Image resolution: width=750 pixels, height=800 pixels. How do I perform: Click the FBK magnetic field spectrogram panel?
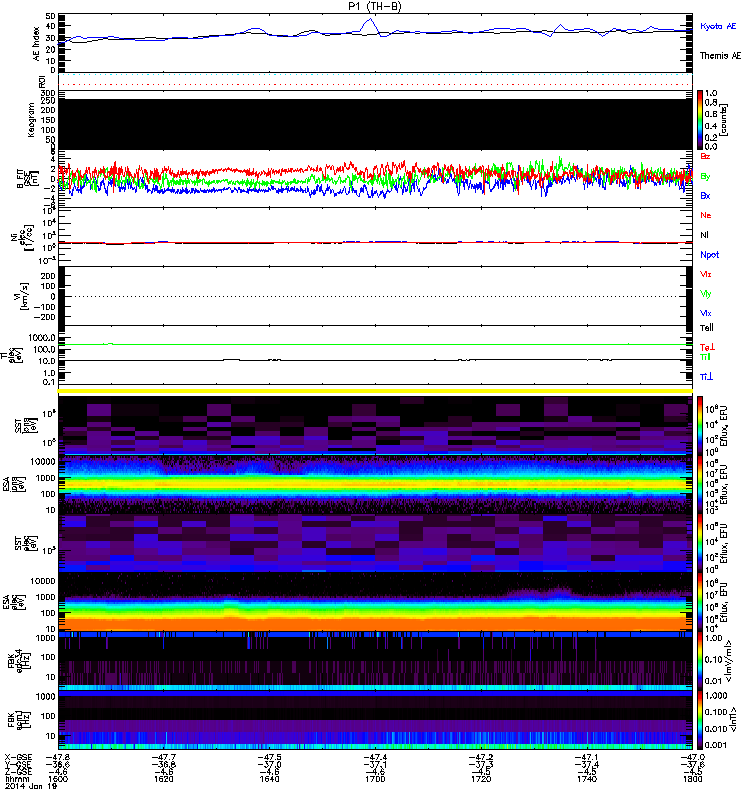pyautogui.click(x=375, y=720)
